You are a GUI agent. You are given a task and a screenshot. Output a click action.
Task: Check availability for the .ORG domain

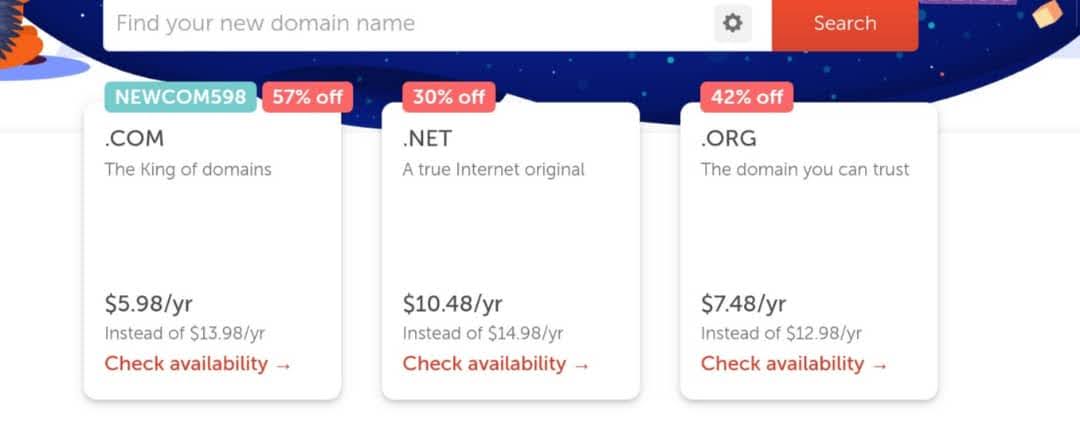[794, 364]
